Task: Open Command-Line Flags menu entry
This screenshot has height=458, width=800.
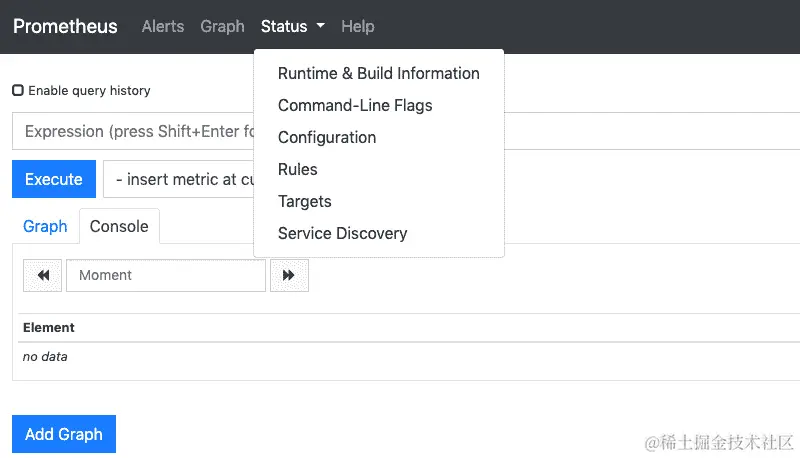Action: click(x=355, y=105)
